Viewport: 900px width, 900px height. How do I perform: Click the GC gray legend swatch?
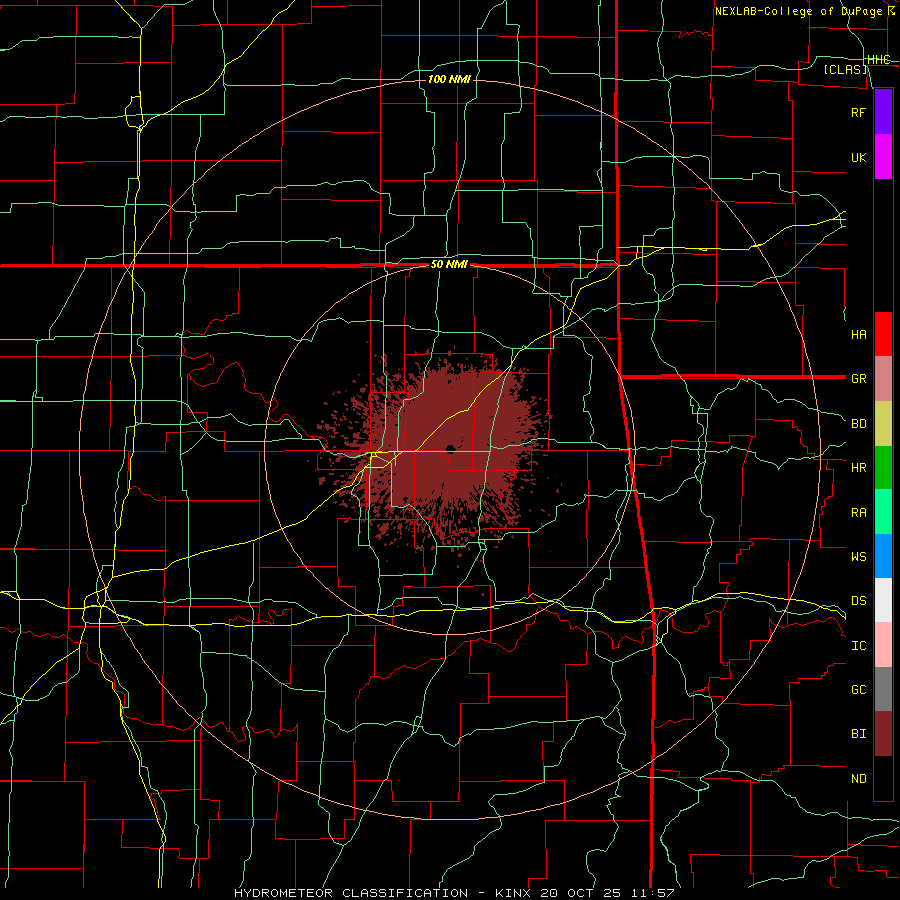pos(883,689)
